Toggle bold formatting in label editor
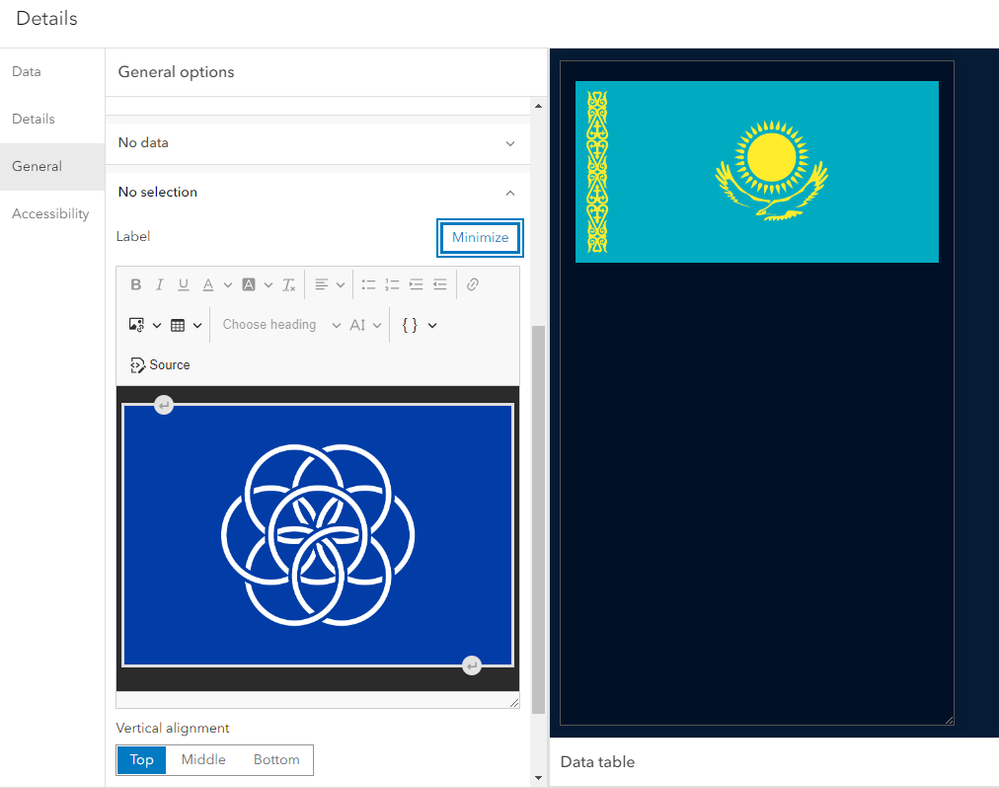999x788 pixels. [136, 285]
